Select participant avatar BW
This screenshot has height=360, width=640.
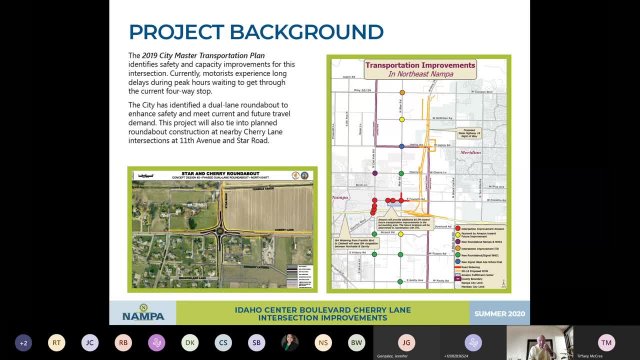[x=356, y=343]
